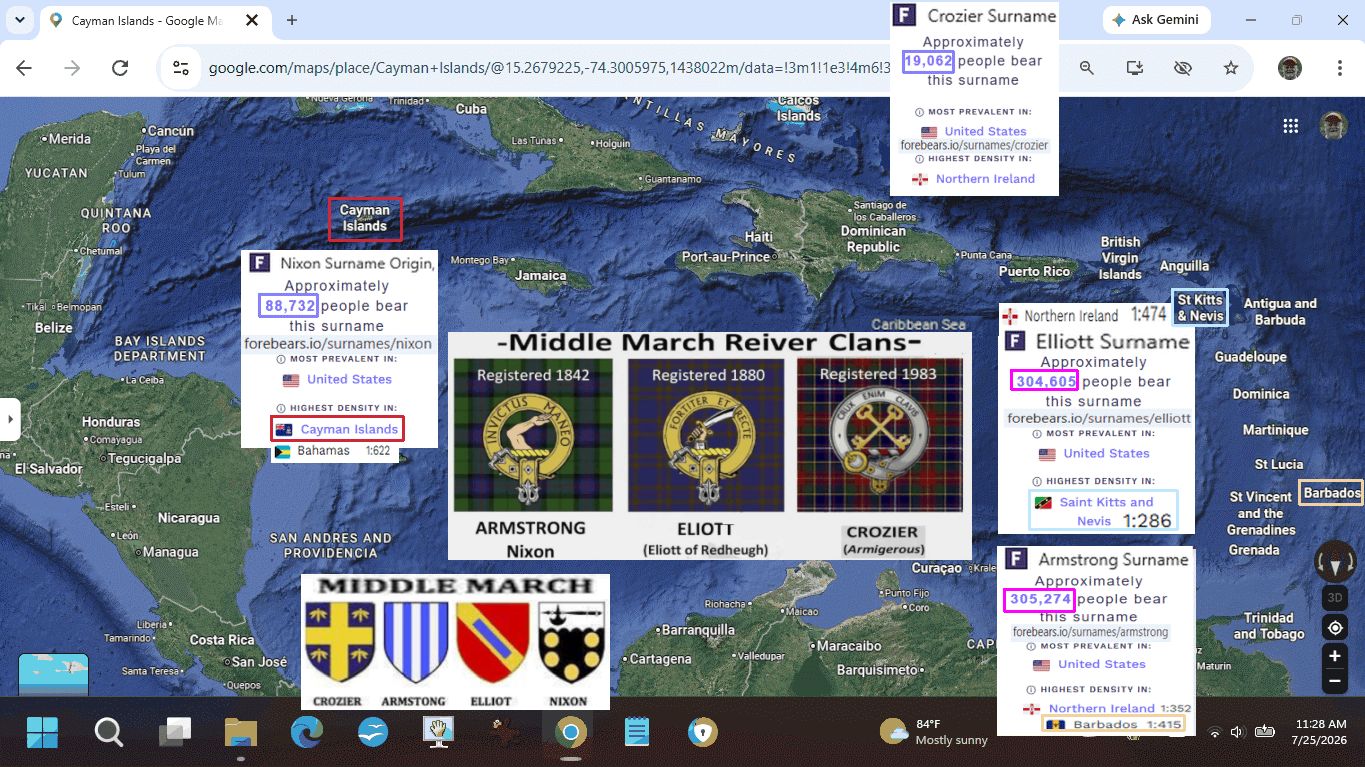Open the seagull OpenOffice taskbar icon

point(373,733)
